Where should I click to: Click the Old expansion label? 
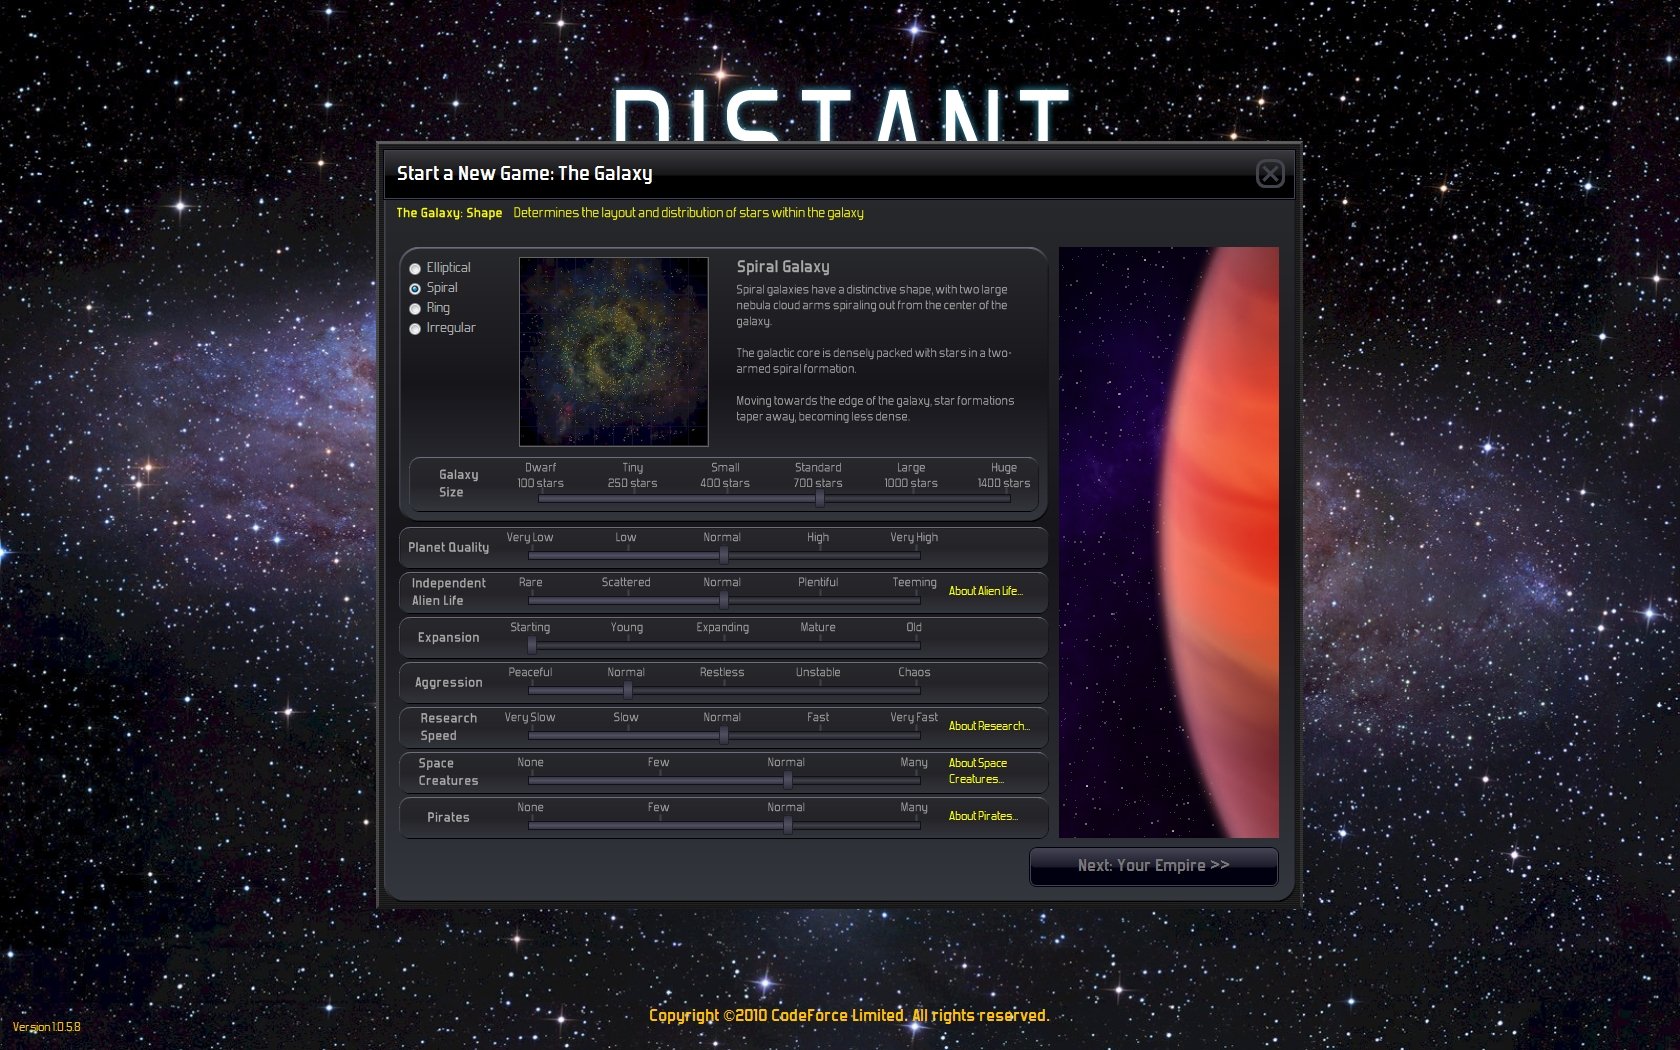(x=914, y=628)
